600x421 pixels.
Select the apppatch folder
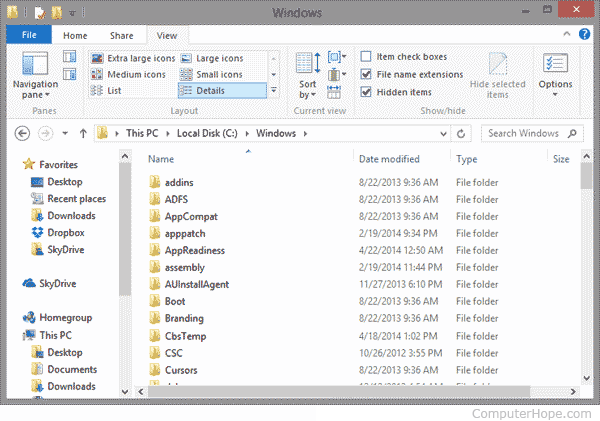tap(177, 233)
